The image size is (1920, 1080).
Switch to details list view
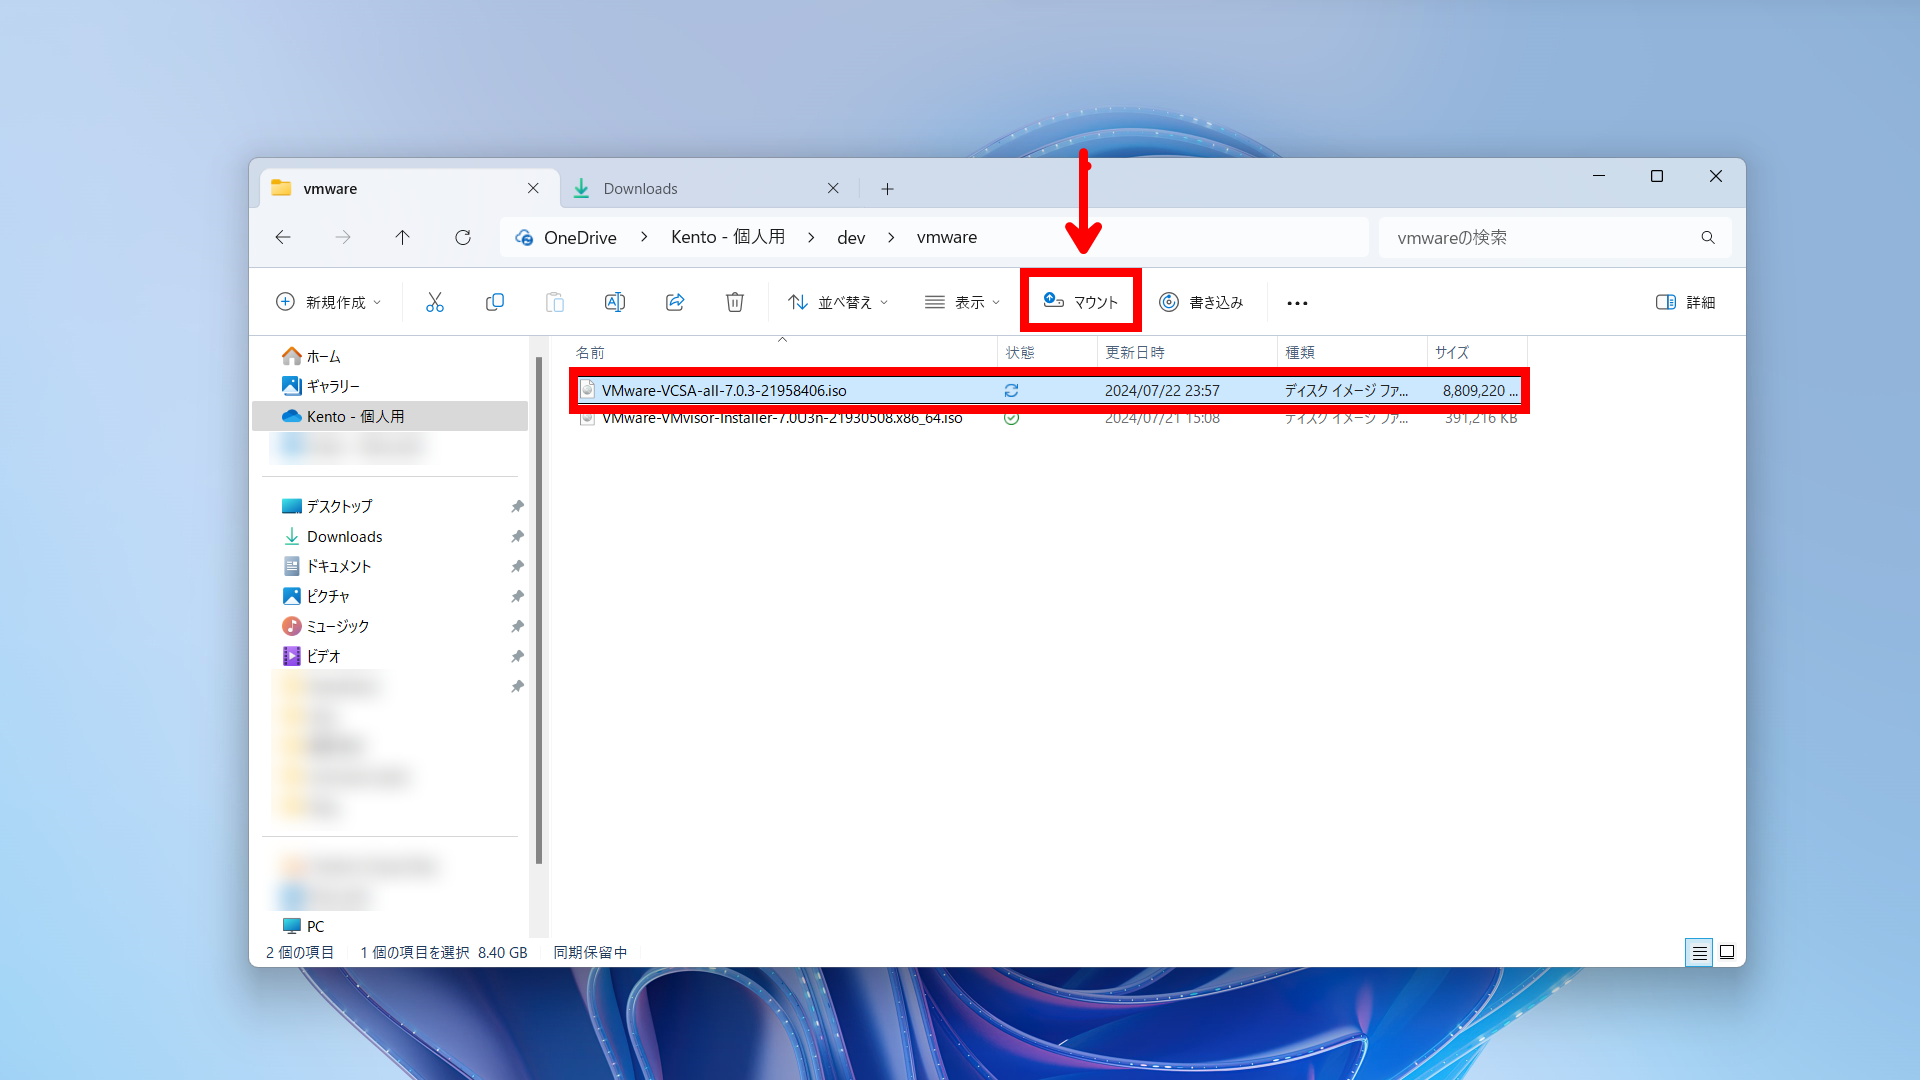1698,952
